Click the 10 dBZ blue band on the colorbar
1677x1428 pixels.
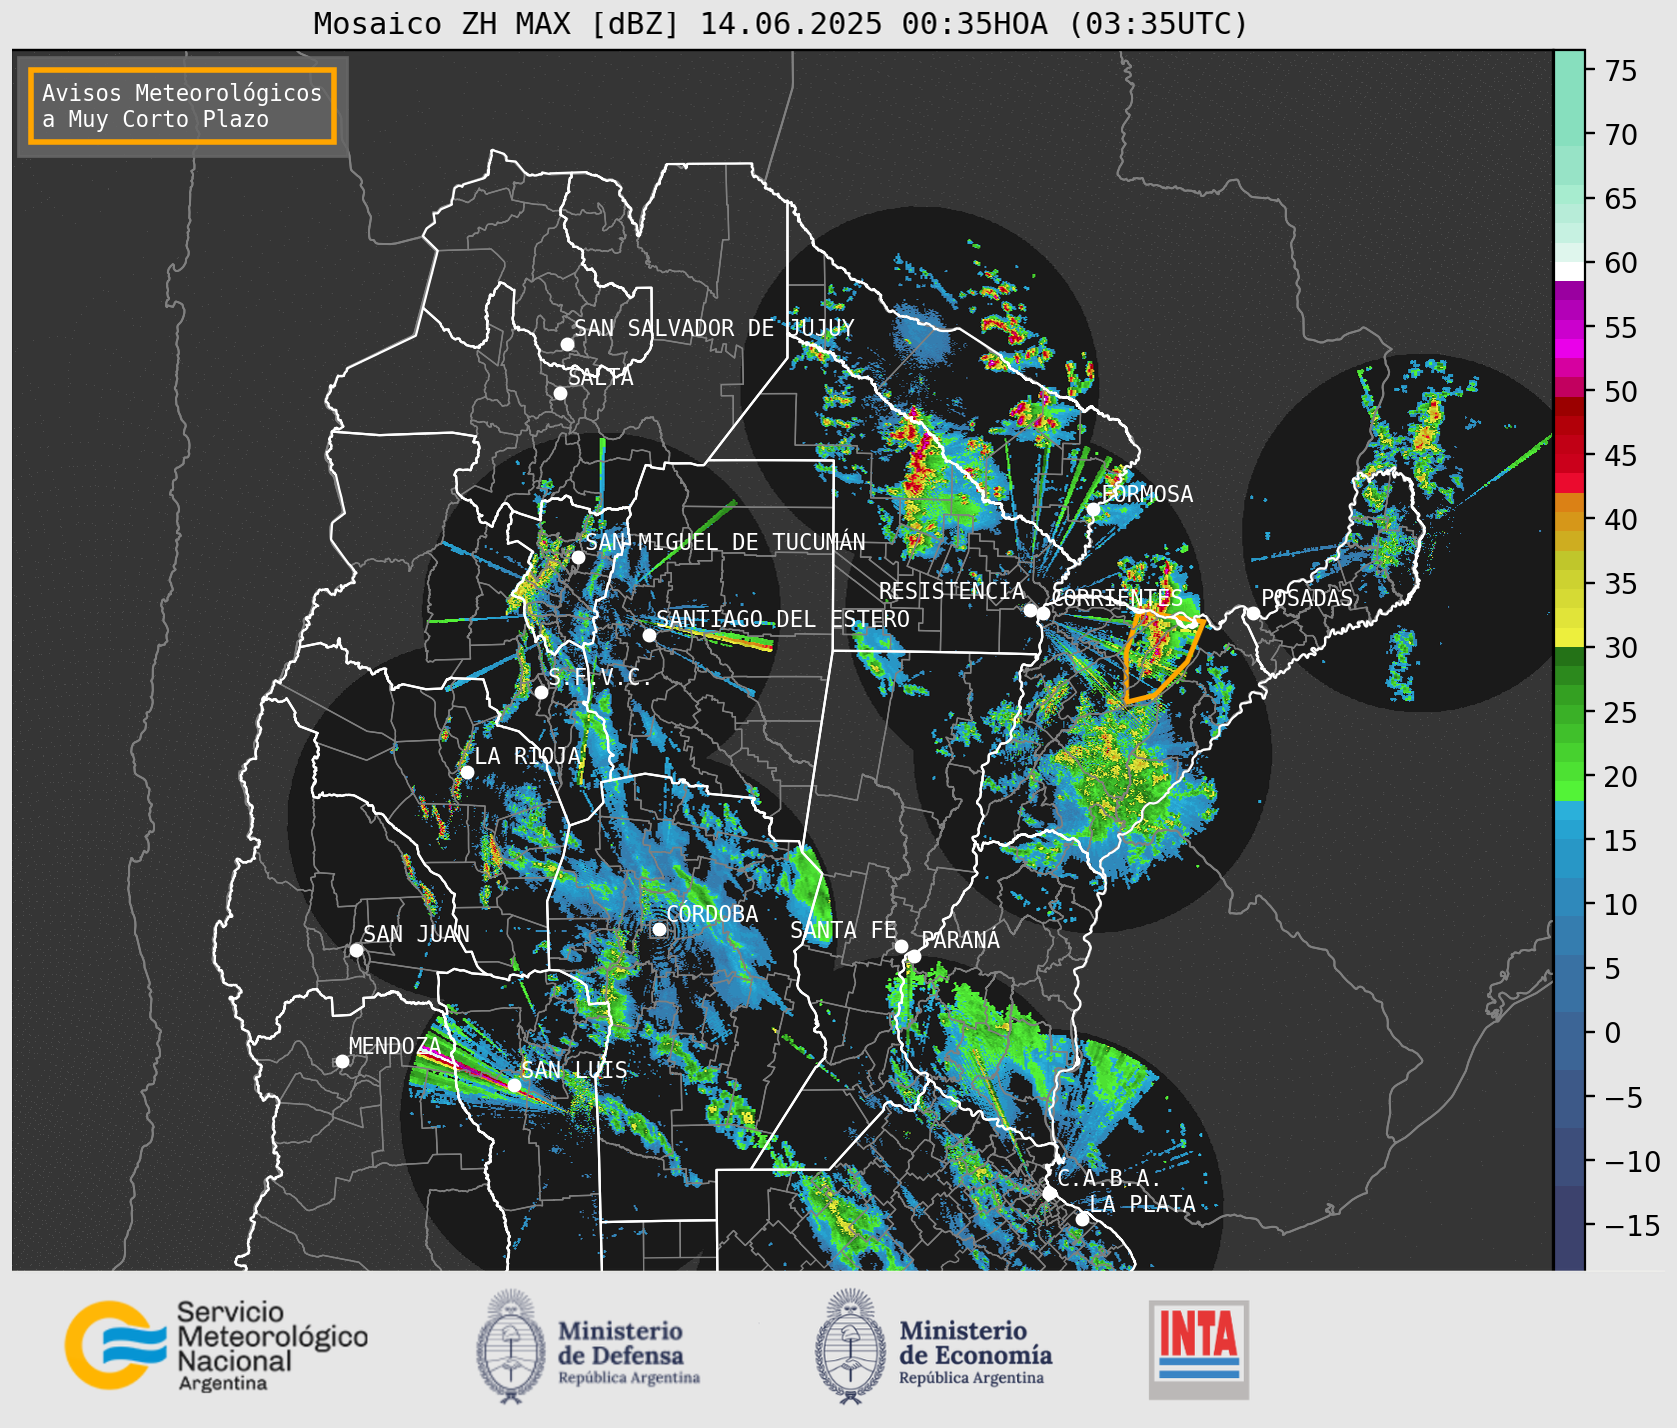[1569, 905]
